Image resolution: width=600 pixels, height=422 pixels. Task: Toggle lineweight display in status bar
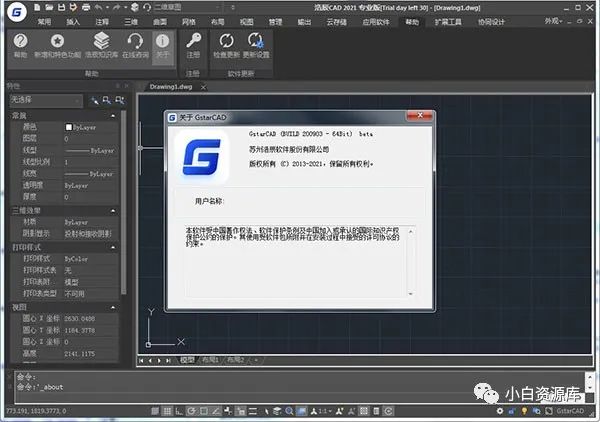(x=253, y=411)
